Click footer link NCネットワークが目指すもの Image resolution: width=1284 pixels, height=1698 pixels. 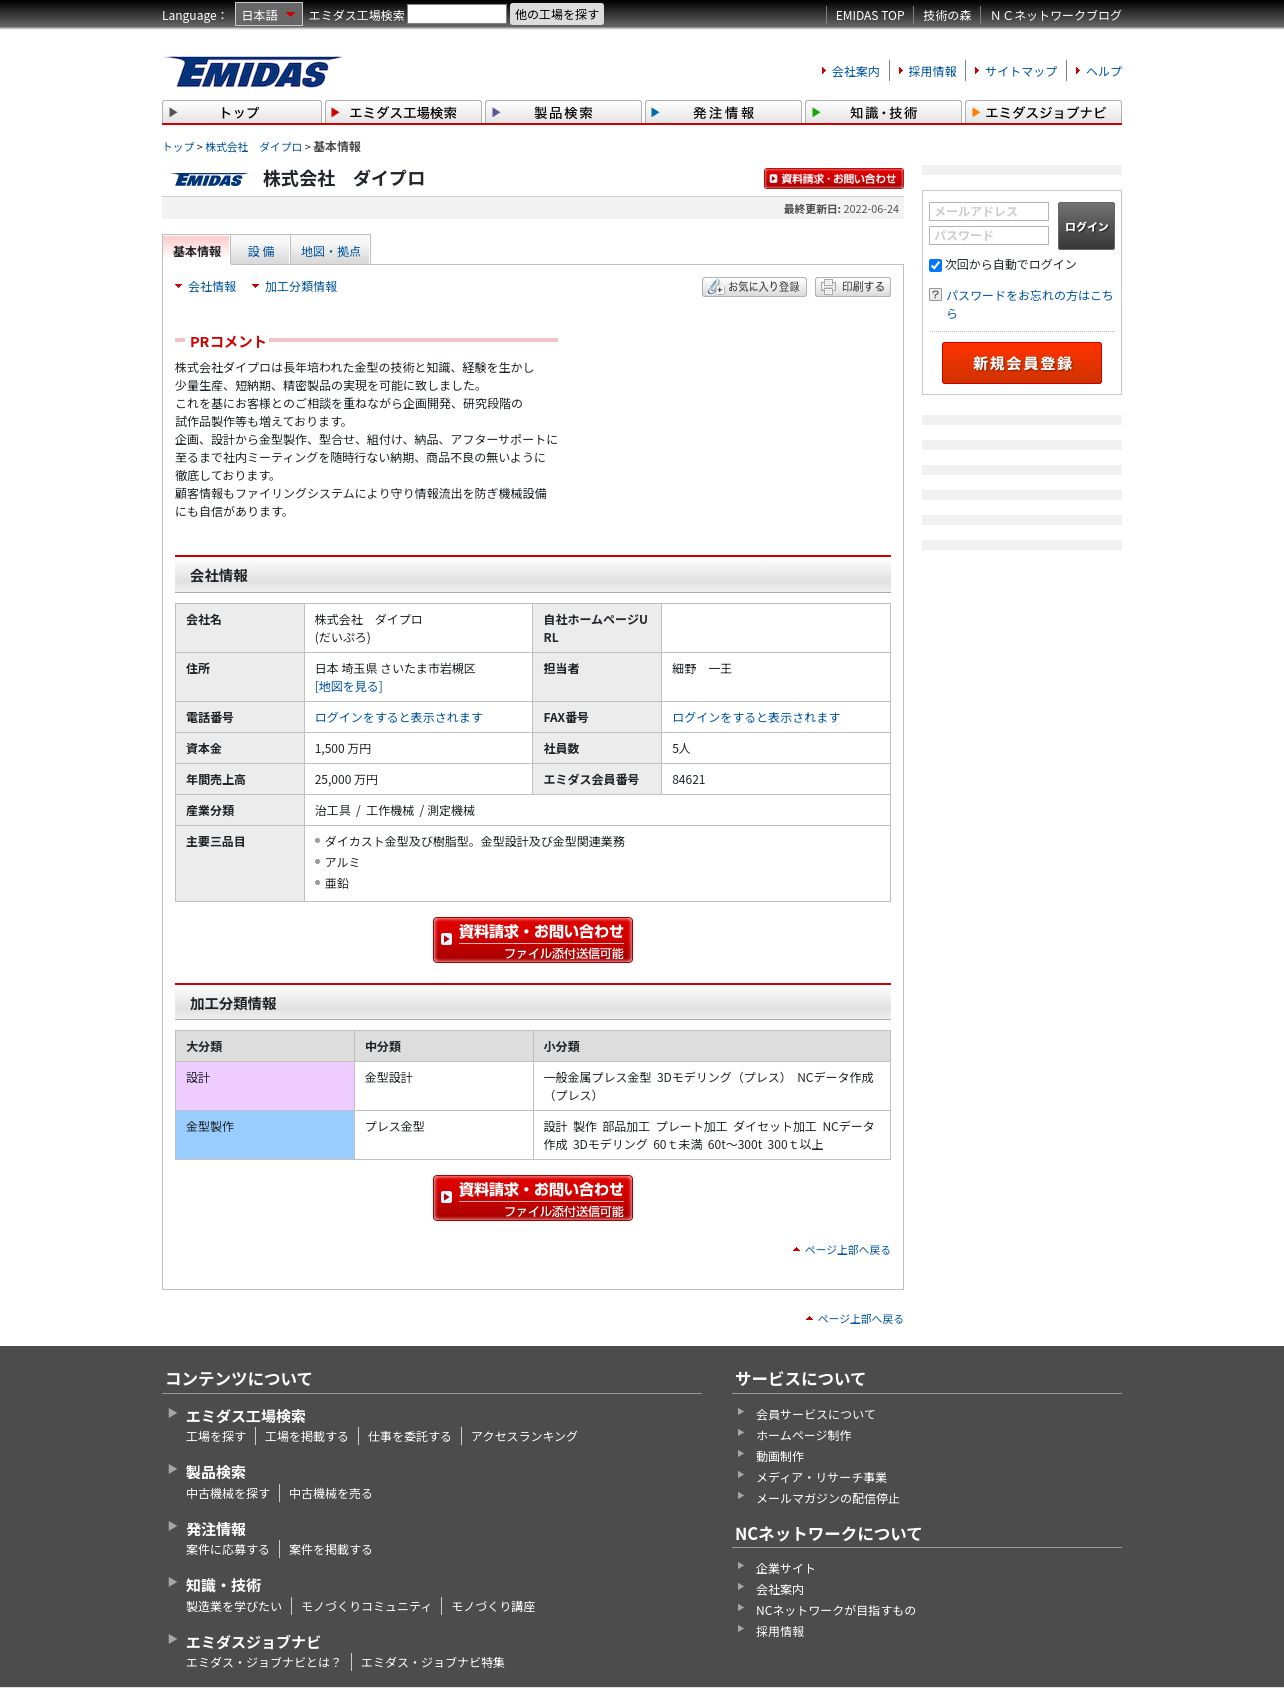(836, 1611)
